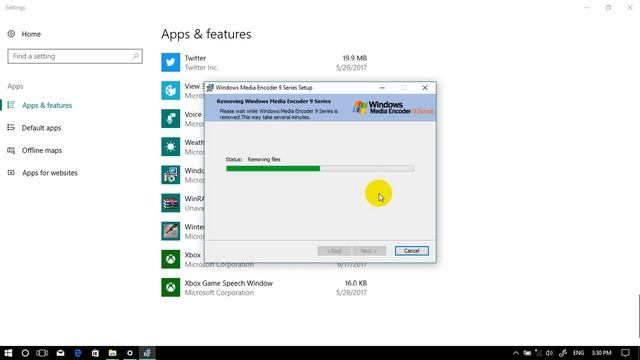Click the disabled Back button

pyautogui.click(x=334, y=251)
